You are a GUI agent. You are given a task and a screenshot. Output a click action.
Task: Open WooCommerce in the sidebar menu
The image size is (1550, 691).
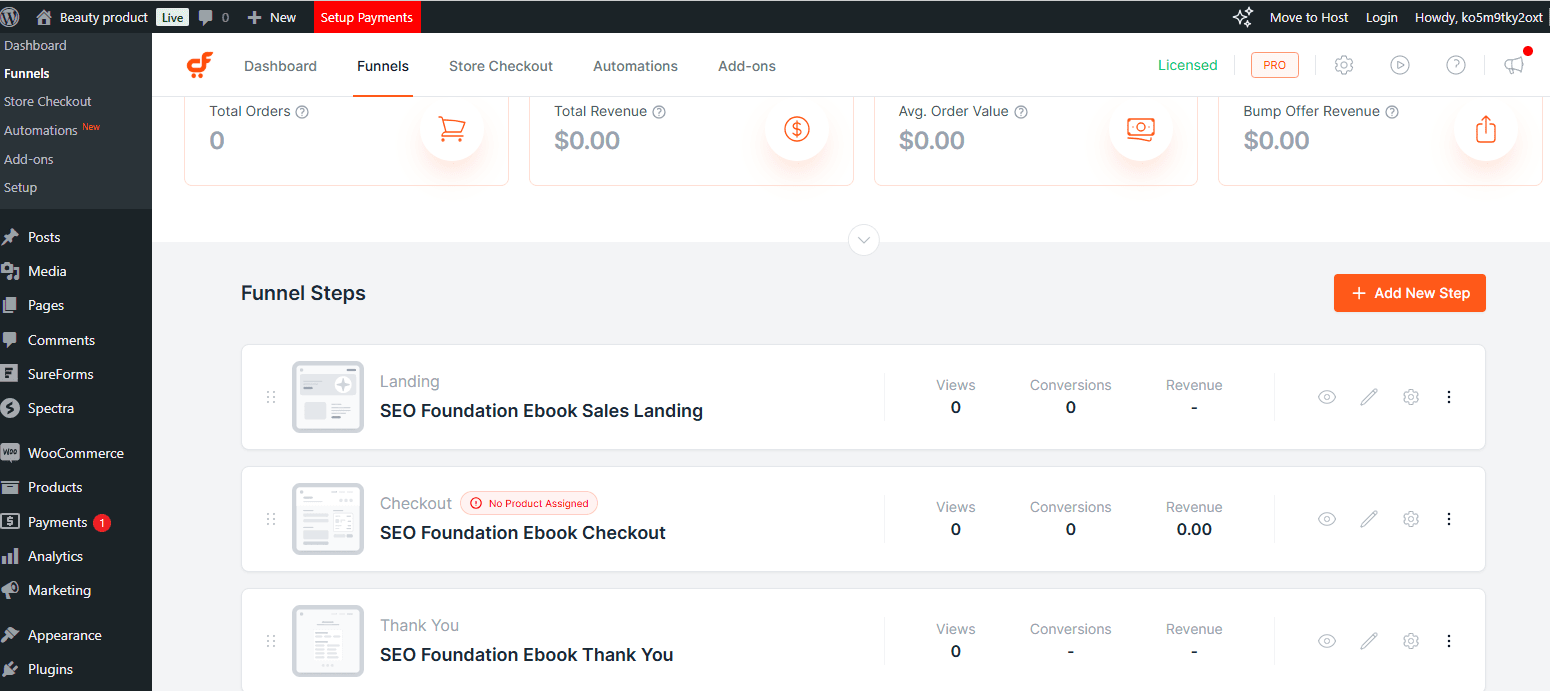click(x=75, y=453)
